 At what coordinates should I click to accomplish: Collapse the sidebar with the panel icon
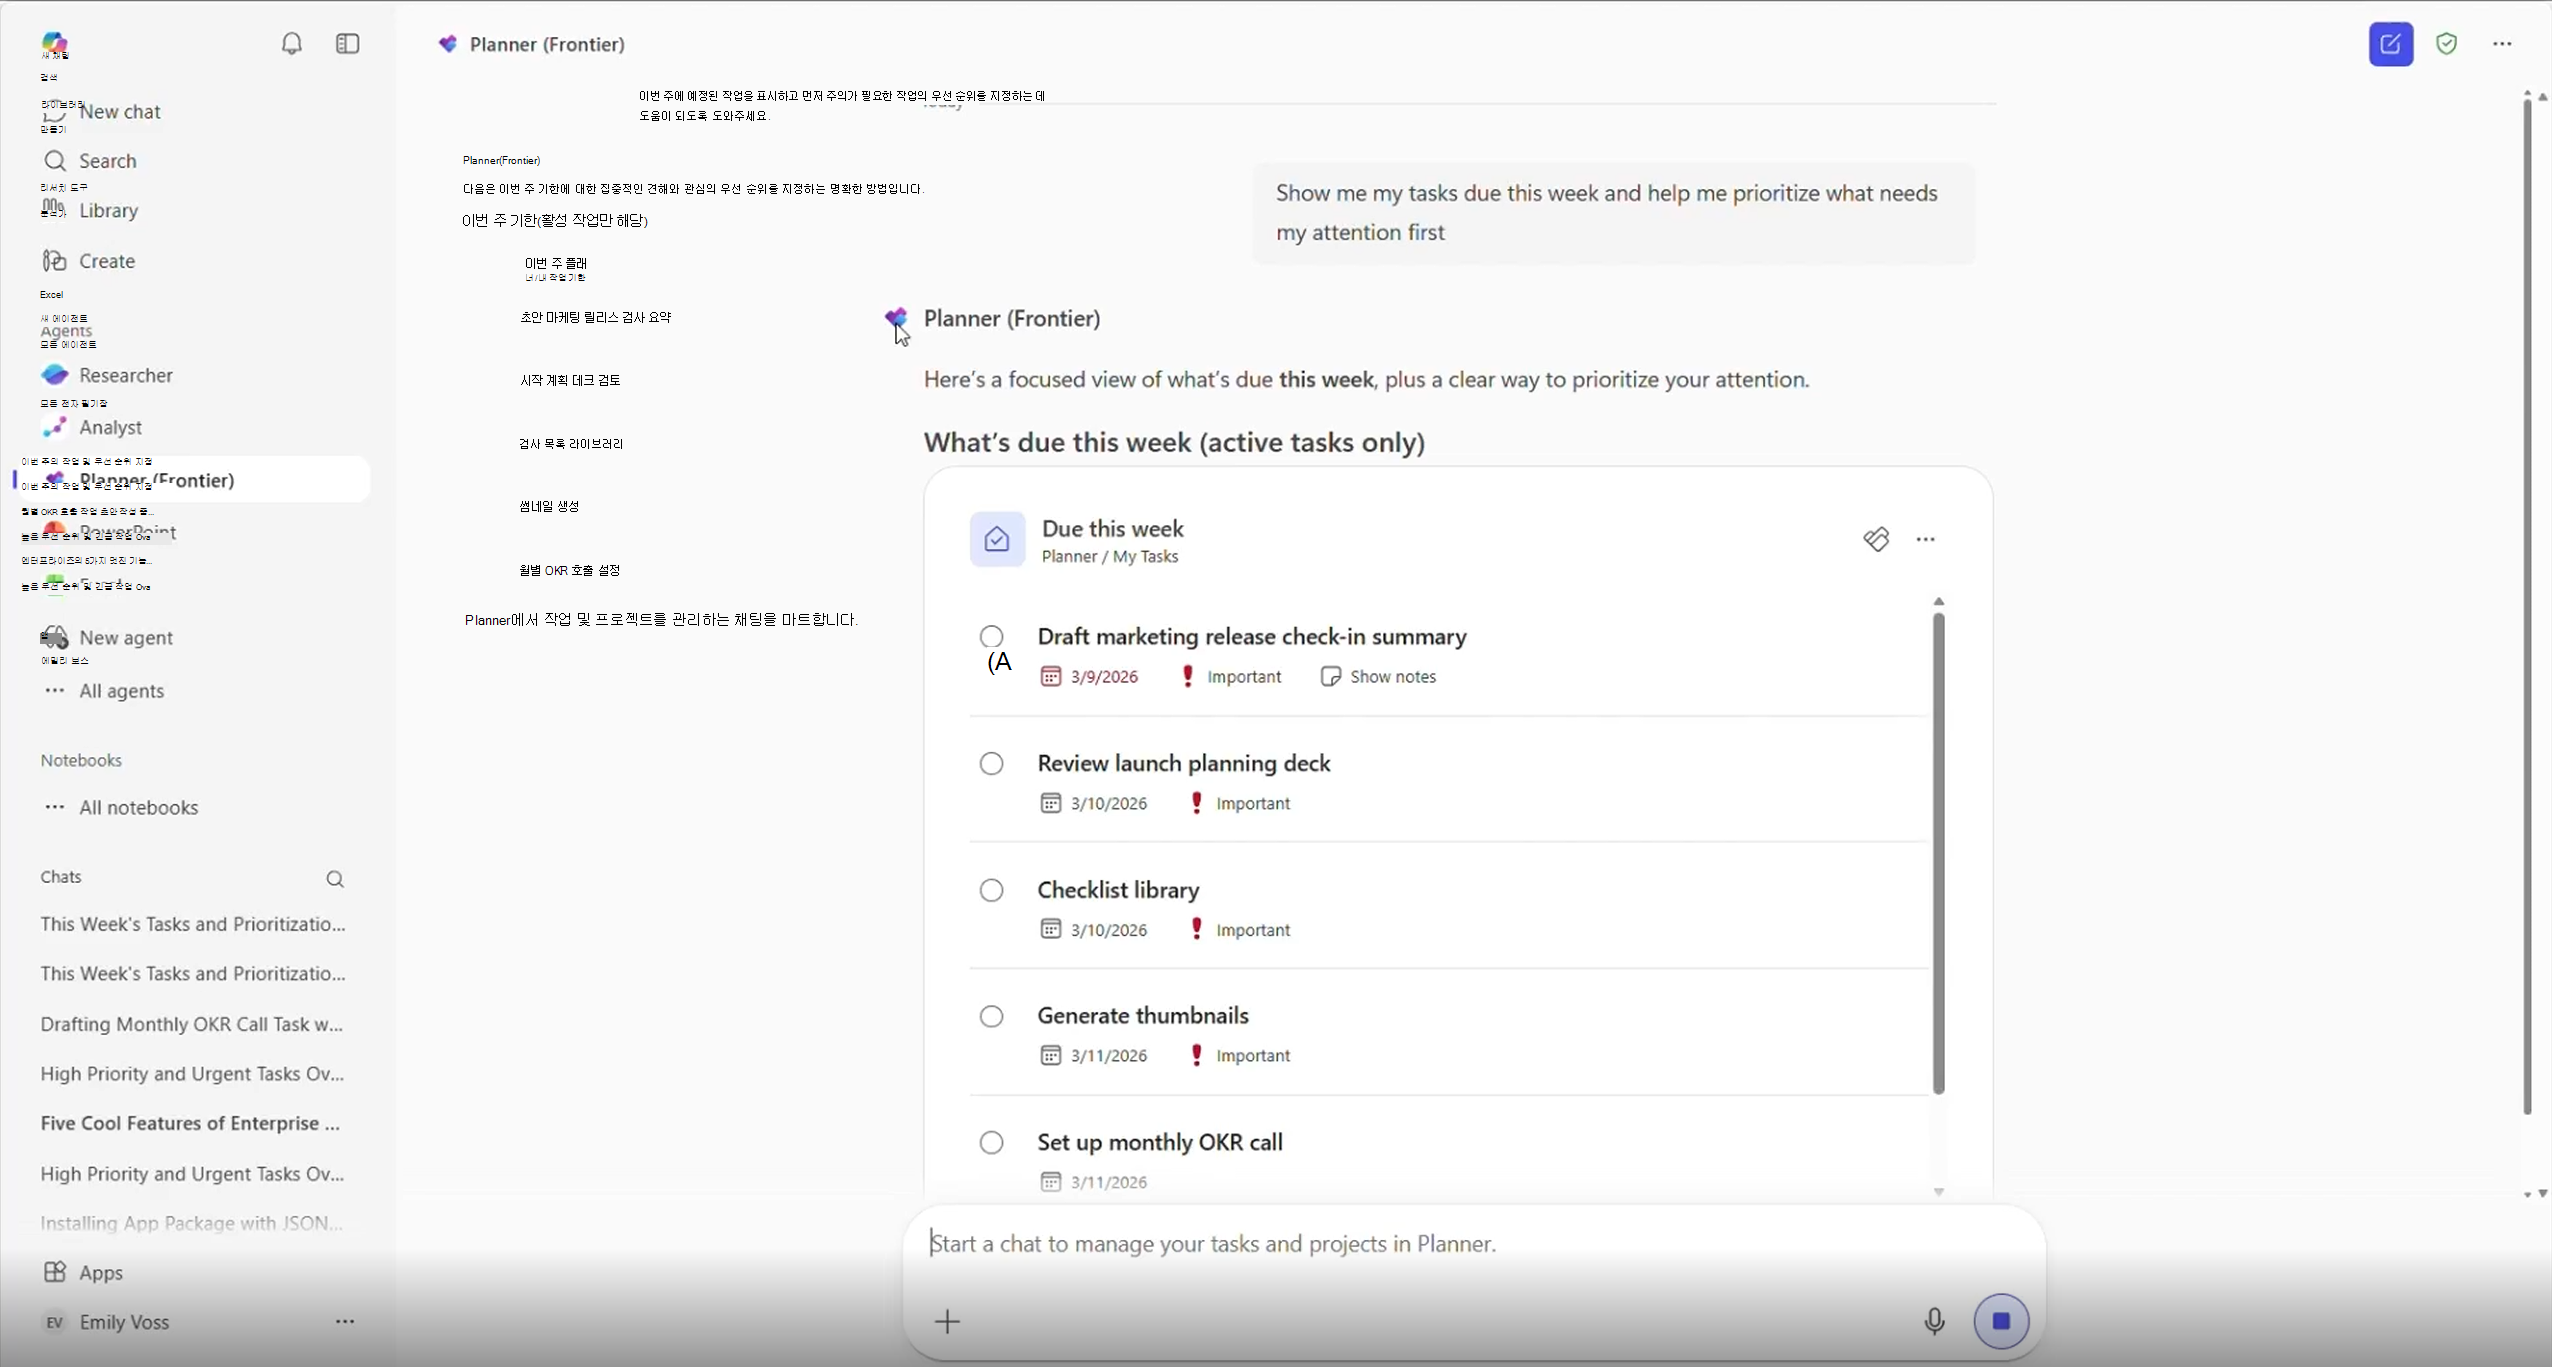pos(347,44)
